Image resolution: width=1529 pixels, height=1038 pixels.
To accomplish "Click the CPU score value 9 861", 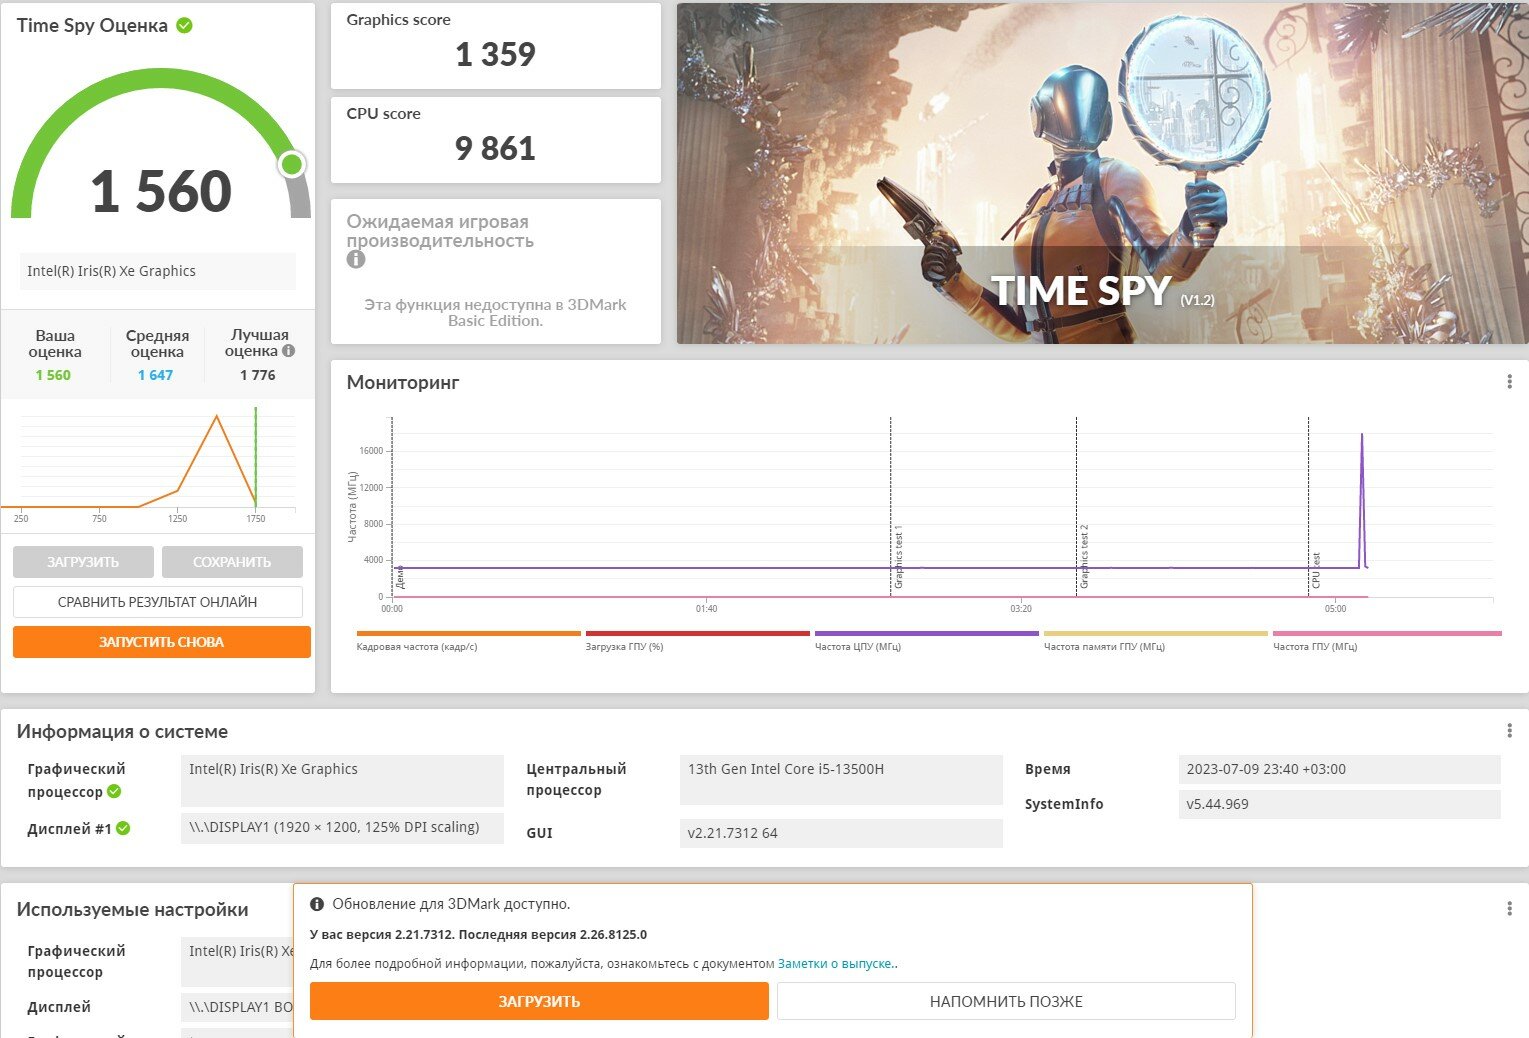I will (495, 148).
